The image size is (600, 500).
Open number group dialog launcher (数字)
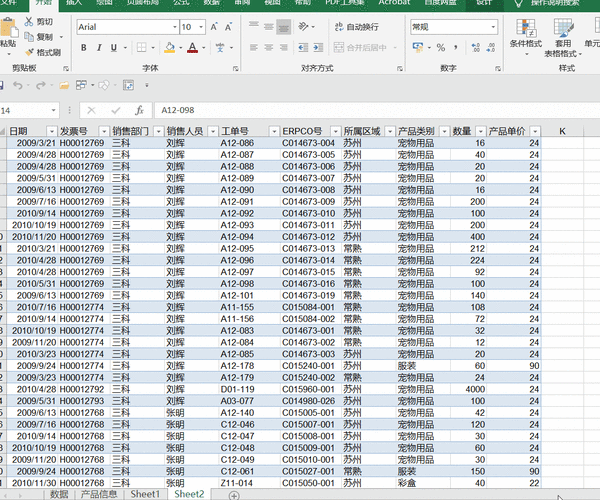point(497,68)
